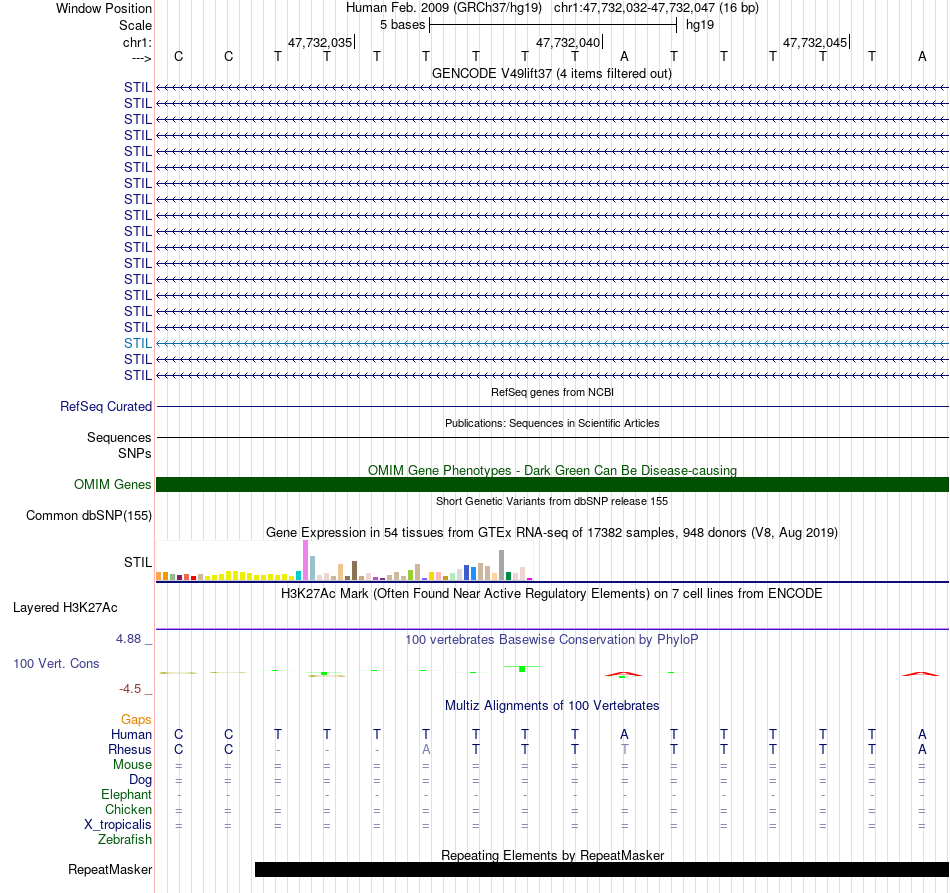The image size is (950, 893).
Task: Click the OMIM Genes track label
Action: click(x=112, y=485)
